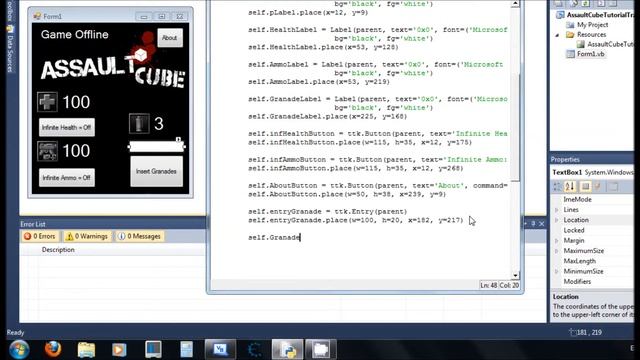Click the Col: 20 status indicator
Screen dimensions: 640x360
[x=509, y=285]
